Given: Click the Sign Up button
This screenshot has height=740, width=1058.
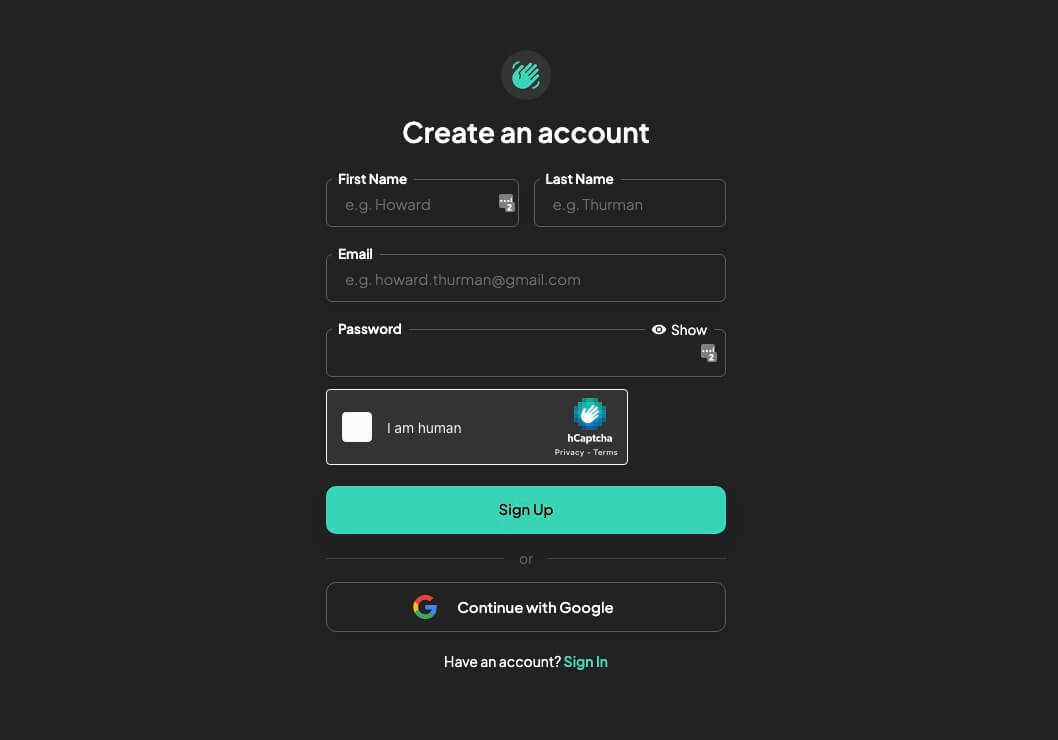Looking at the screenshot, I should coord(526,510).
